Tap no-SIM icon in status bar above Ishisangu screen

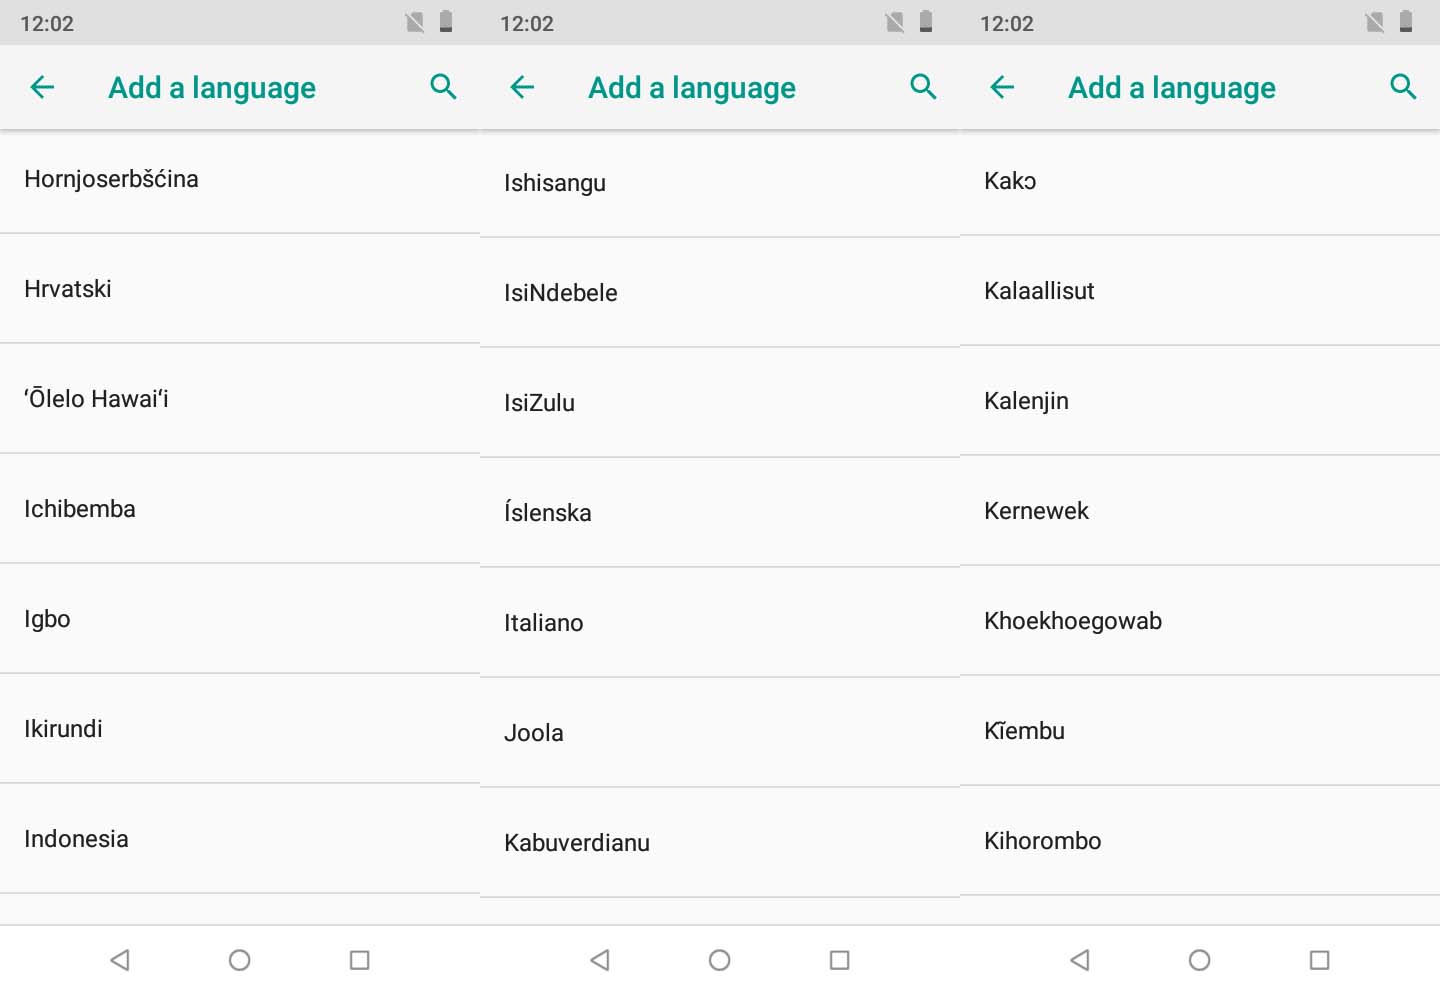pos(895,22)
